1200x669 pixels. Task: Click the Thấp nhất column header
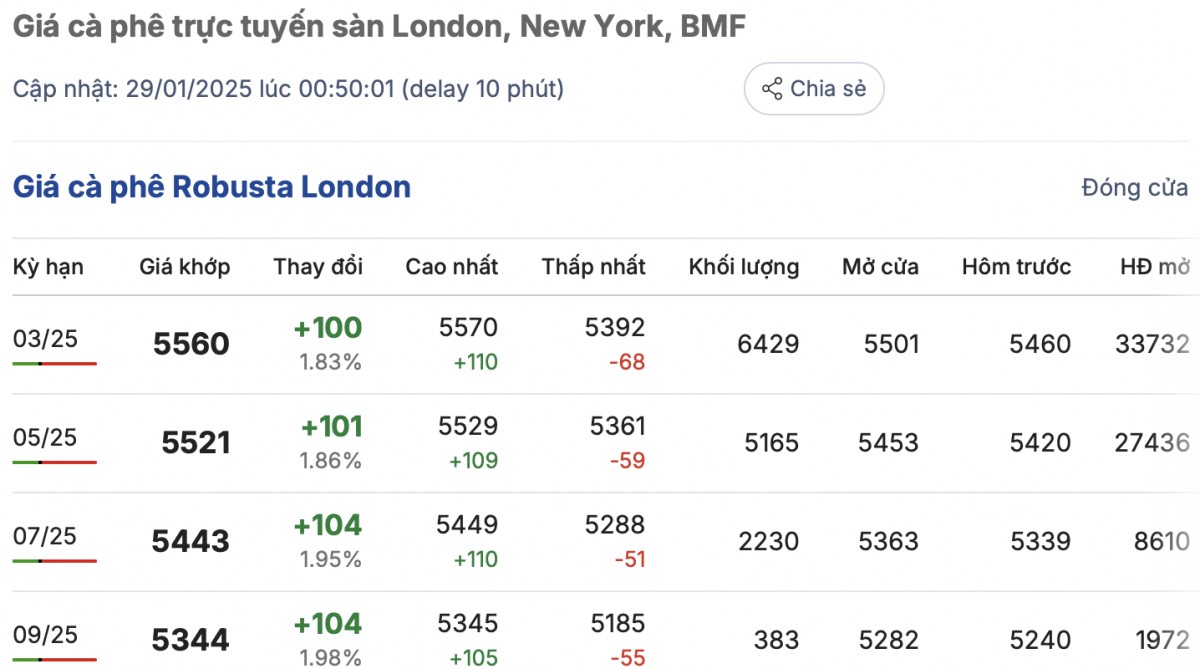point(593,267)
